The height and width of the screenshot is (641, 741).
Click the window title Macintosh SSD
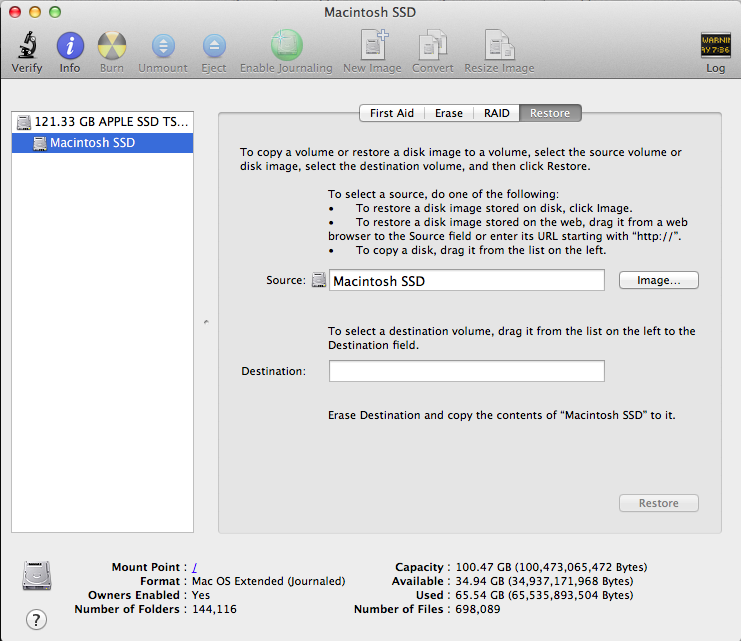[370, 12]
